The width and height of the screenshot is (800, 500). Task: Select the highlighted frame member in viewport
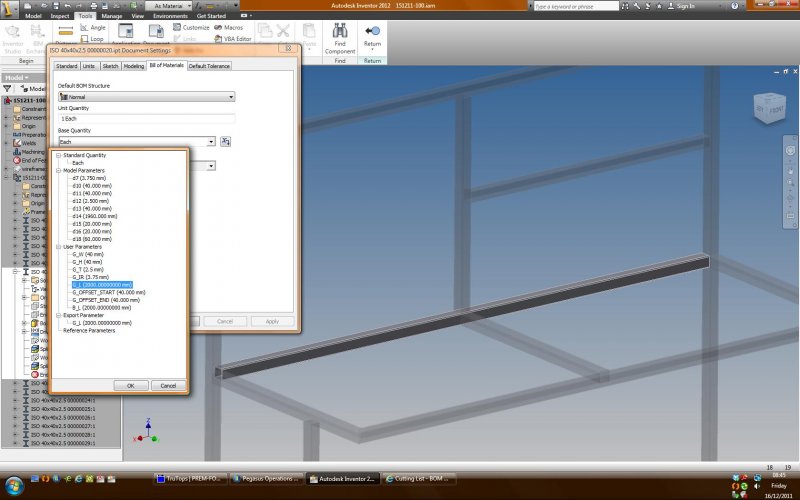[462, 317]
